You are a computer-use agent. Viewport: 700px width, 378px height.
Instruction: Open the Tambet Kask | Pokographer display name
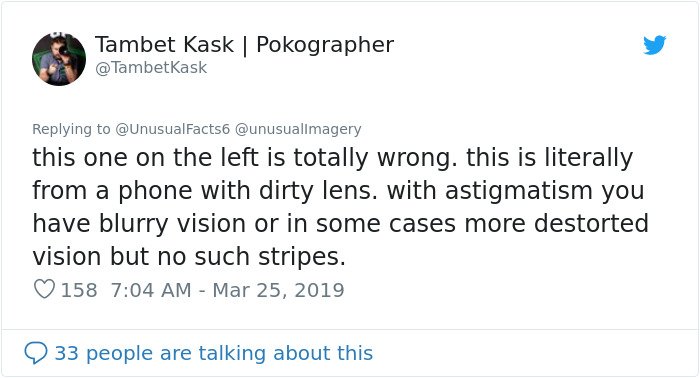[x=244, y=45]
